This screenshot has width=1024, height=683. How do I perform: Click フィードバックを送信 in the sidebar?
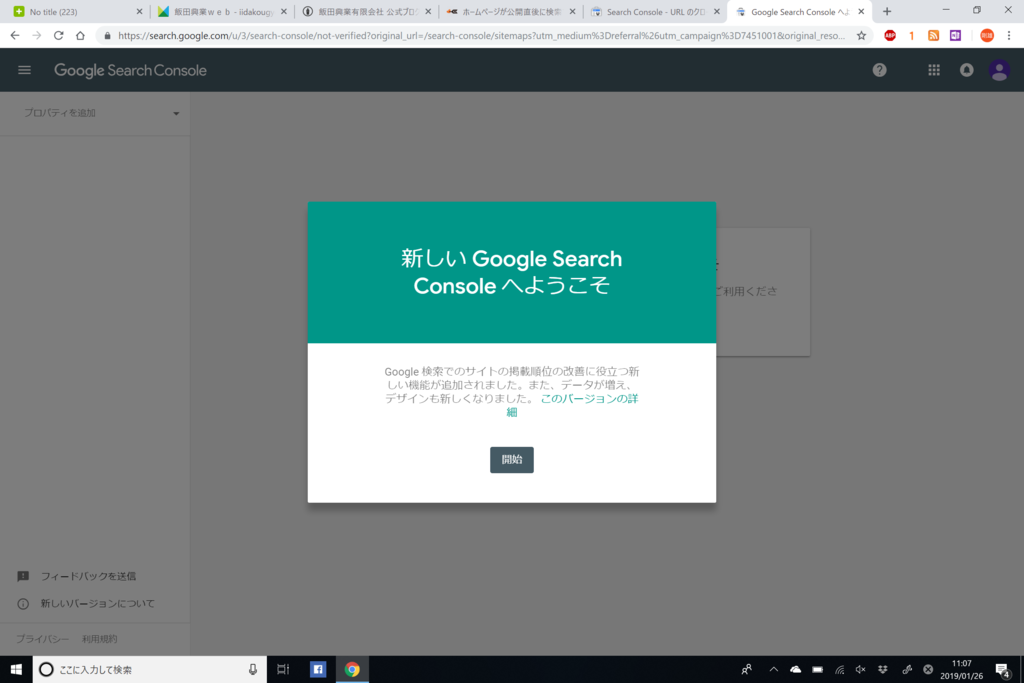pos(88,576)
